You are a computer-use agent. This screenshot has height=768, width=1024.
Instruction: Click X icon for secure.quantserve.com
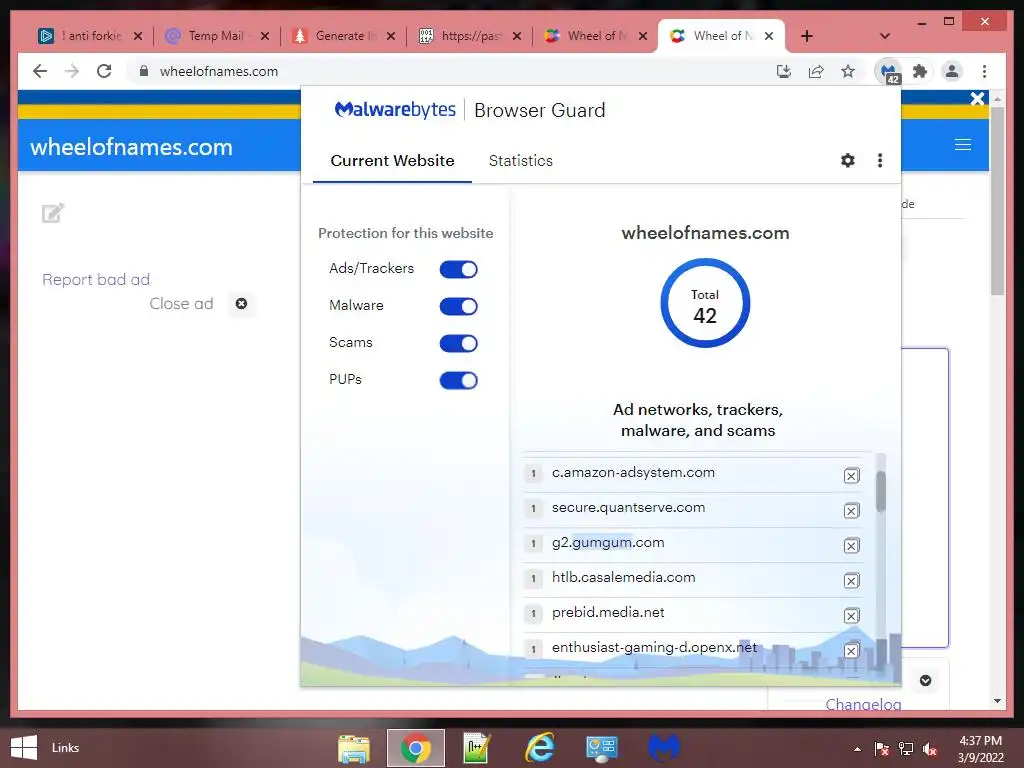coord(851,511)
